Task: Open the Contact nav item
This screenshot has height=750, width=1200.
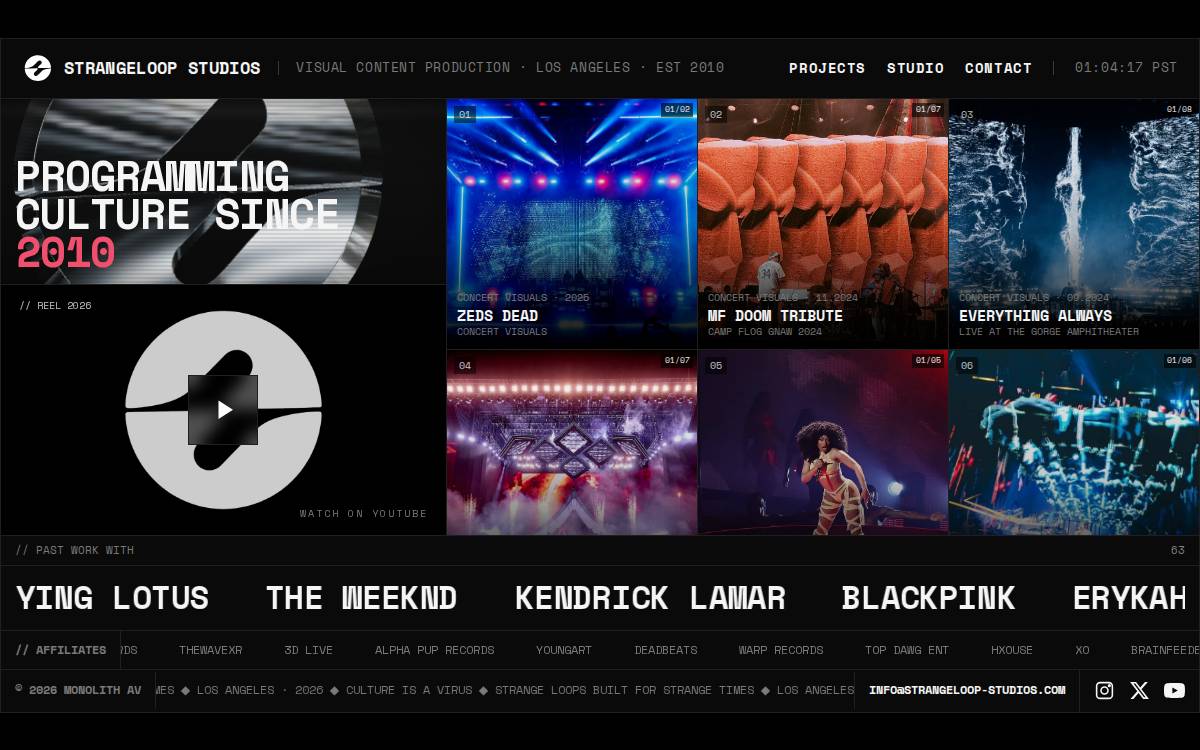Action: click(998, 68)
